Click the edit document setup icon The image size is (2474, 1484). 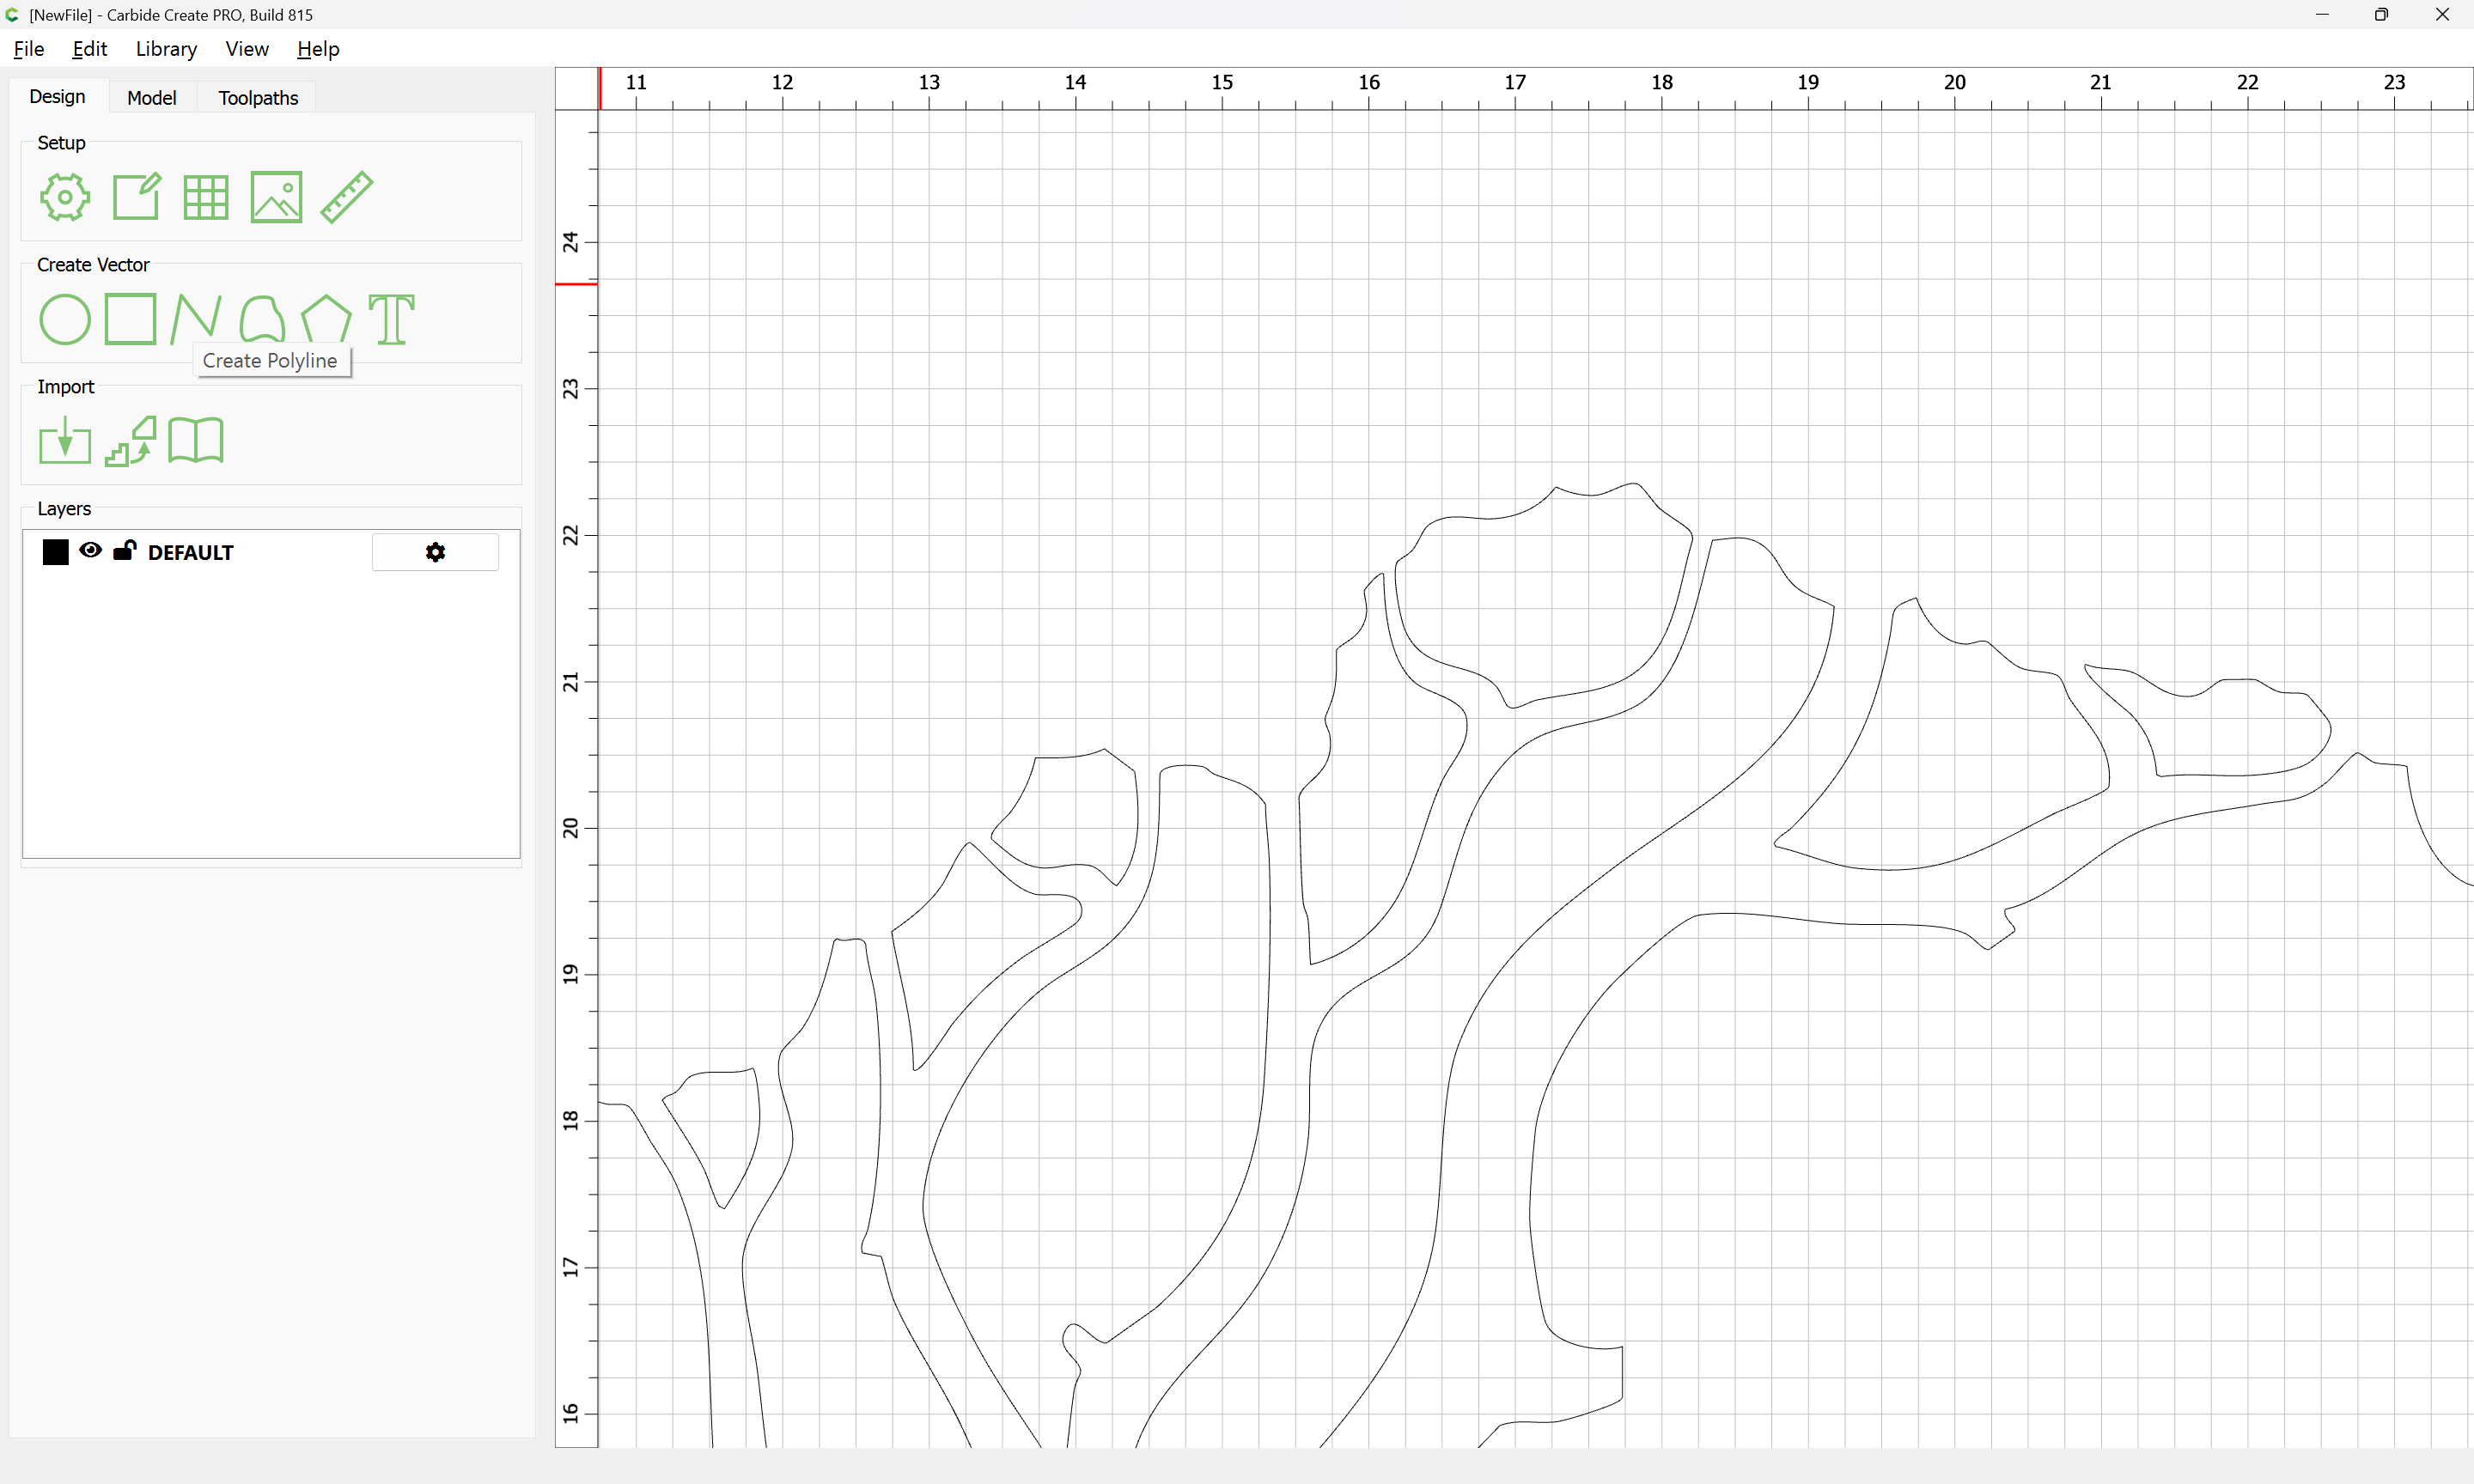pos(136,196)
